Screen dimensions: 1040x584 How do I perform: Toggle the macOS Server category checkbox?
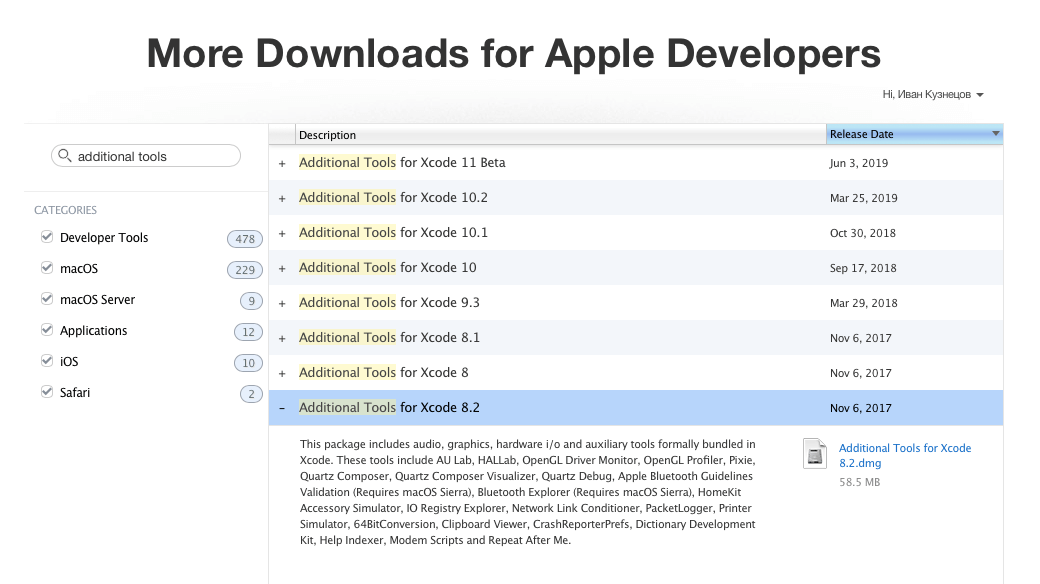pos(47,299)
